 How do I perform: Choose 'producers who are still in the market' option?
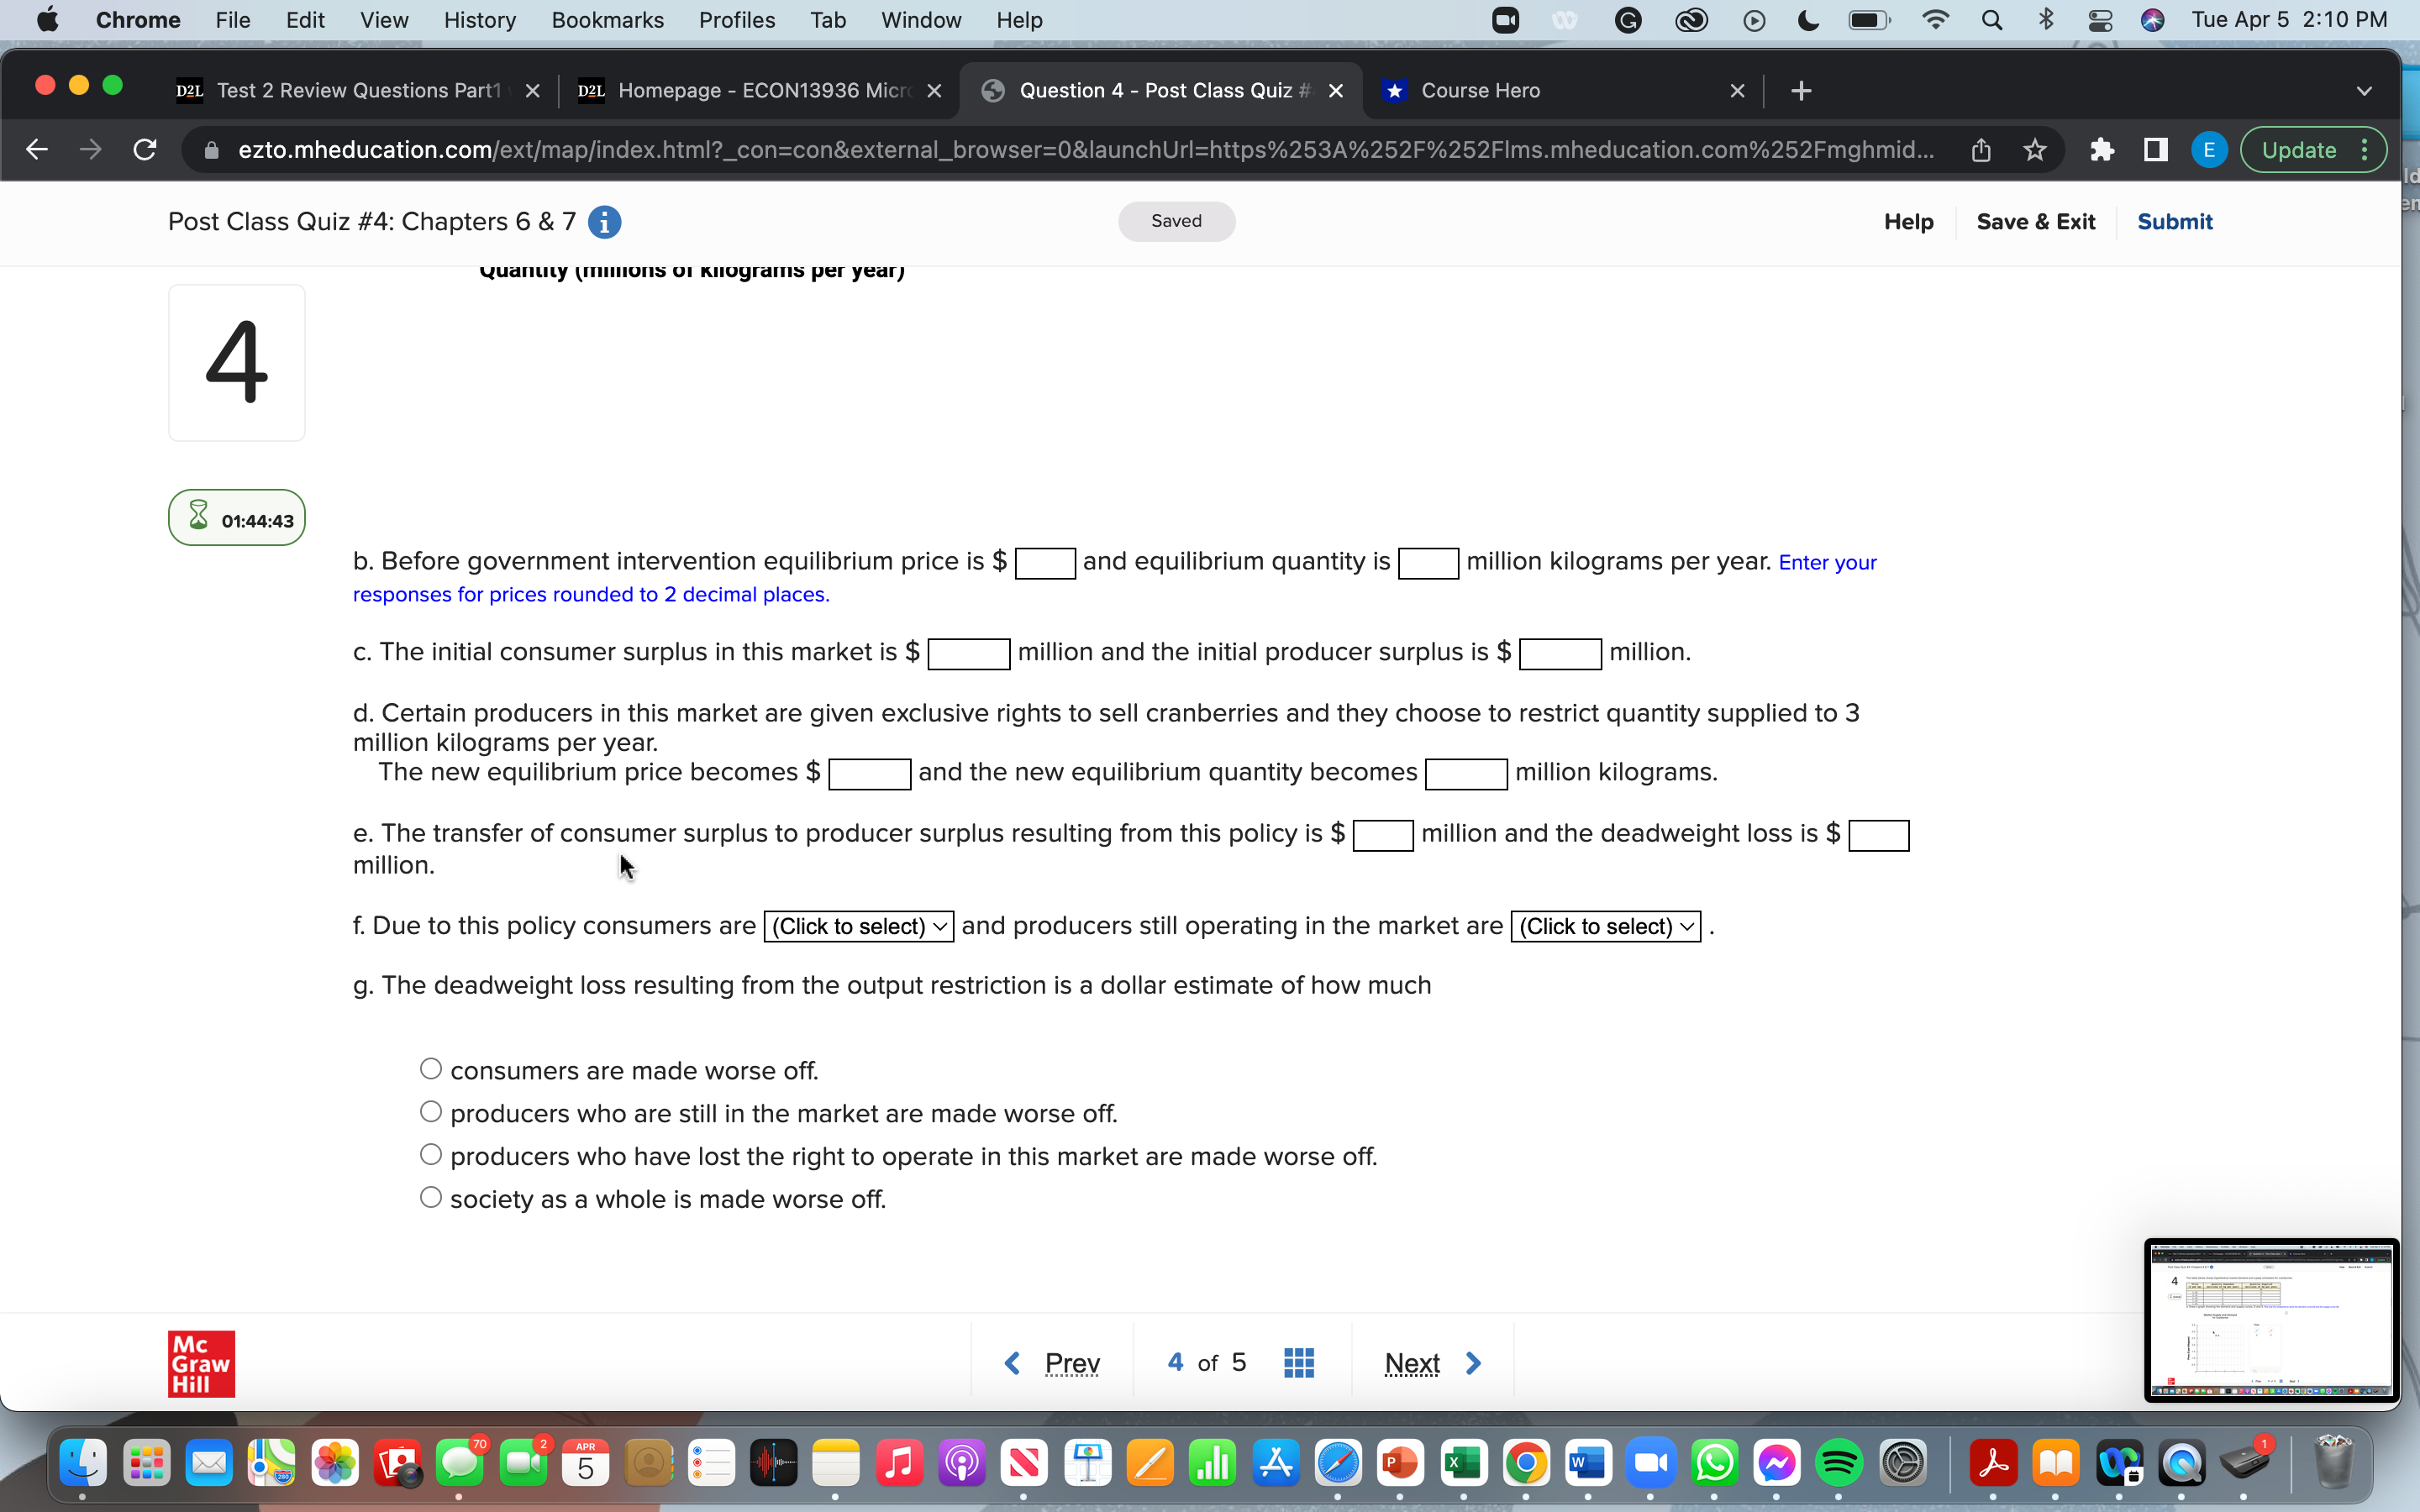point(430,1111)
